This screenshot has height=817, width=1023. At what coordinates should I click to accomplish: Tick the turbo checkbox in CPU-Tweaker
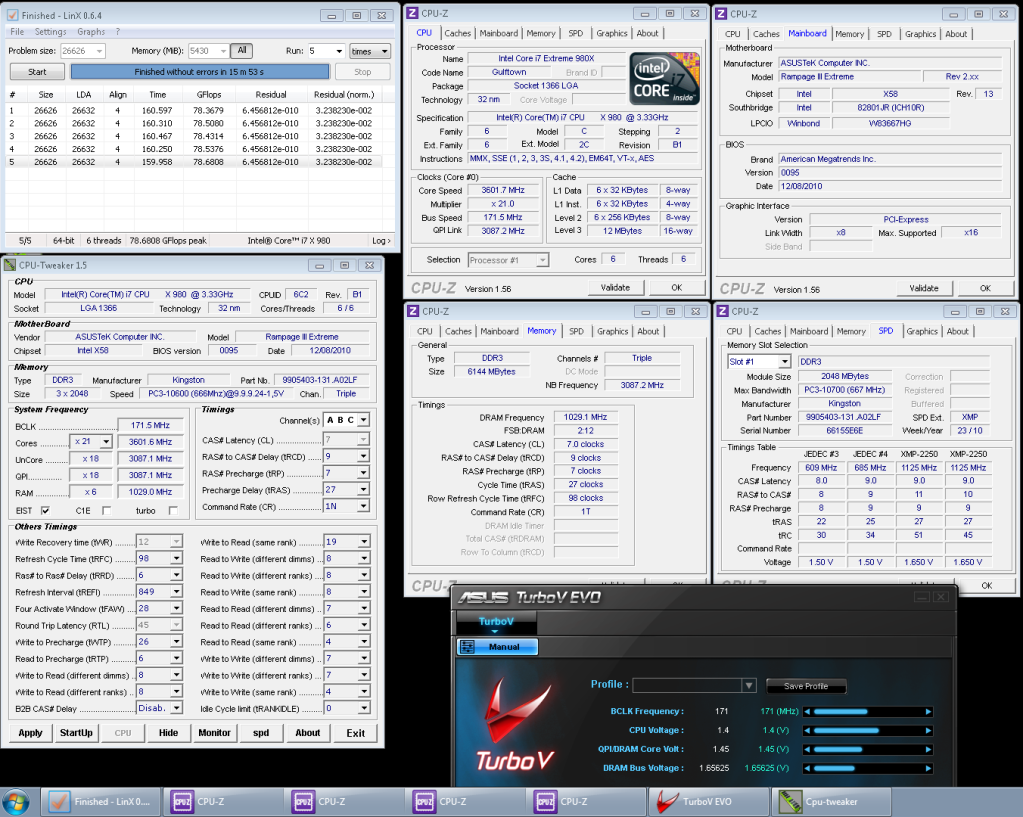(x=173, y=510)
